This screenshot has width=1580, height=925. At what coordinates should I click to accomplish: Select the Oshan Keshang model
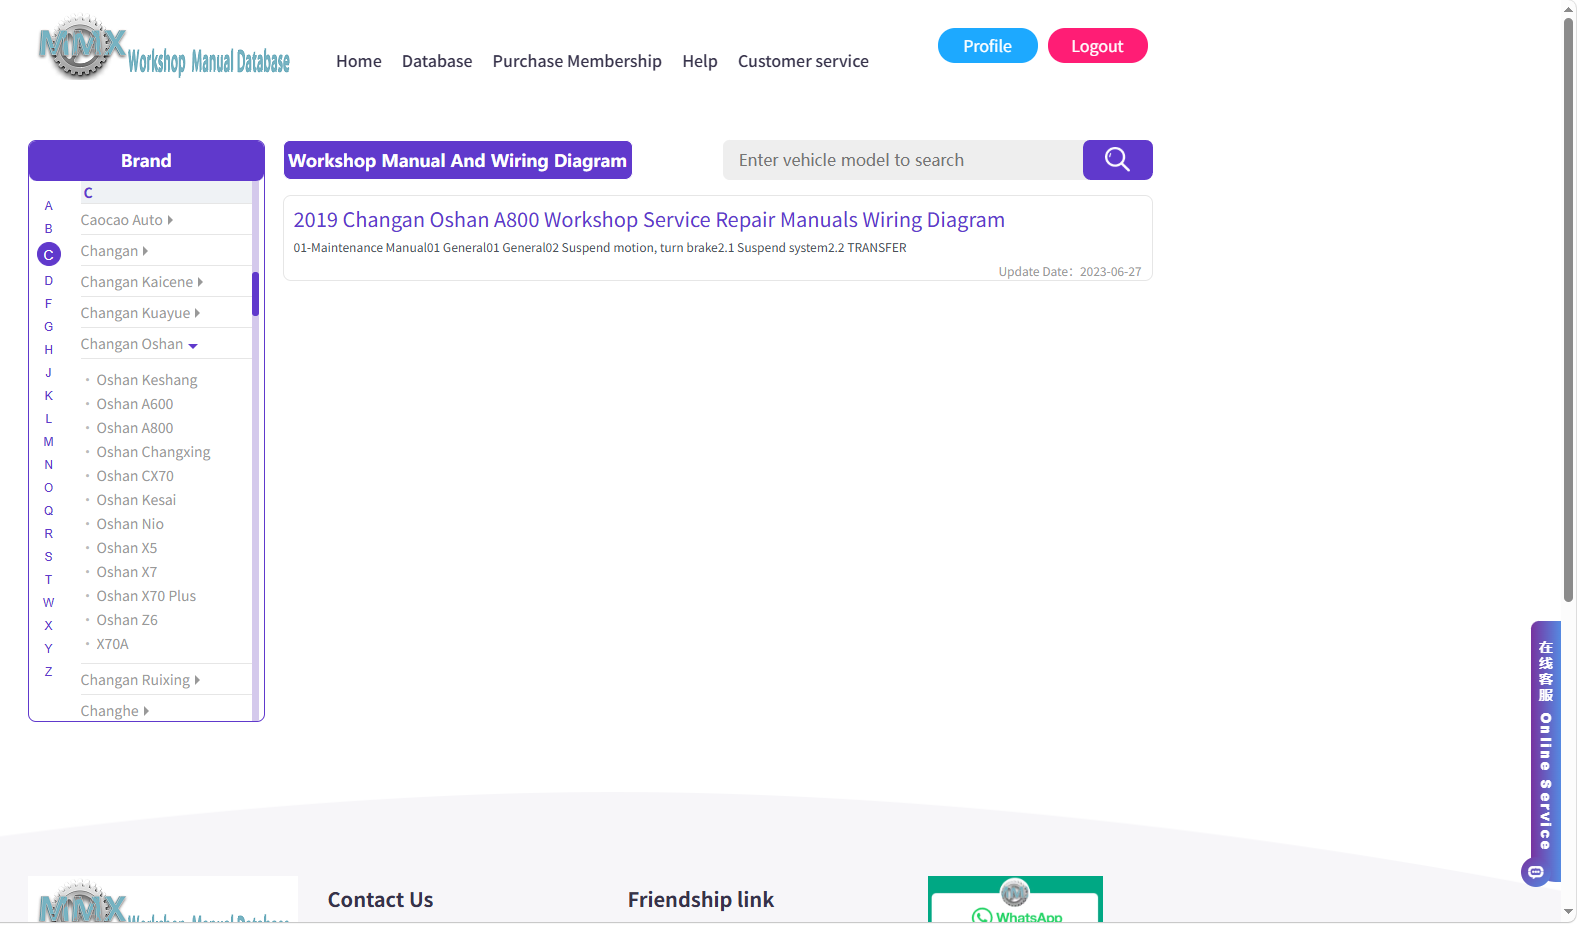147,380
